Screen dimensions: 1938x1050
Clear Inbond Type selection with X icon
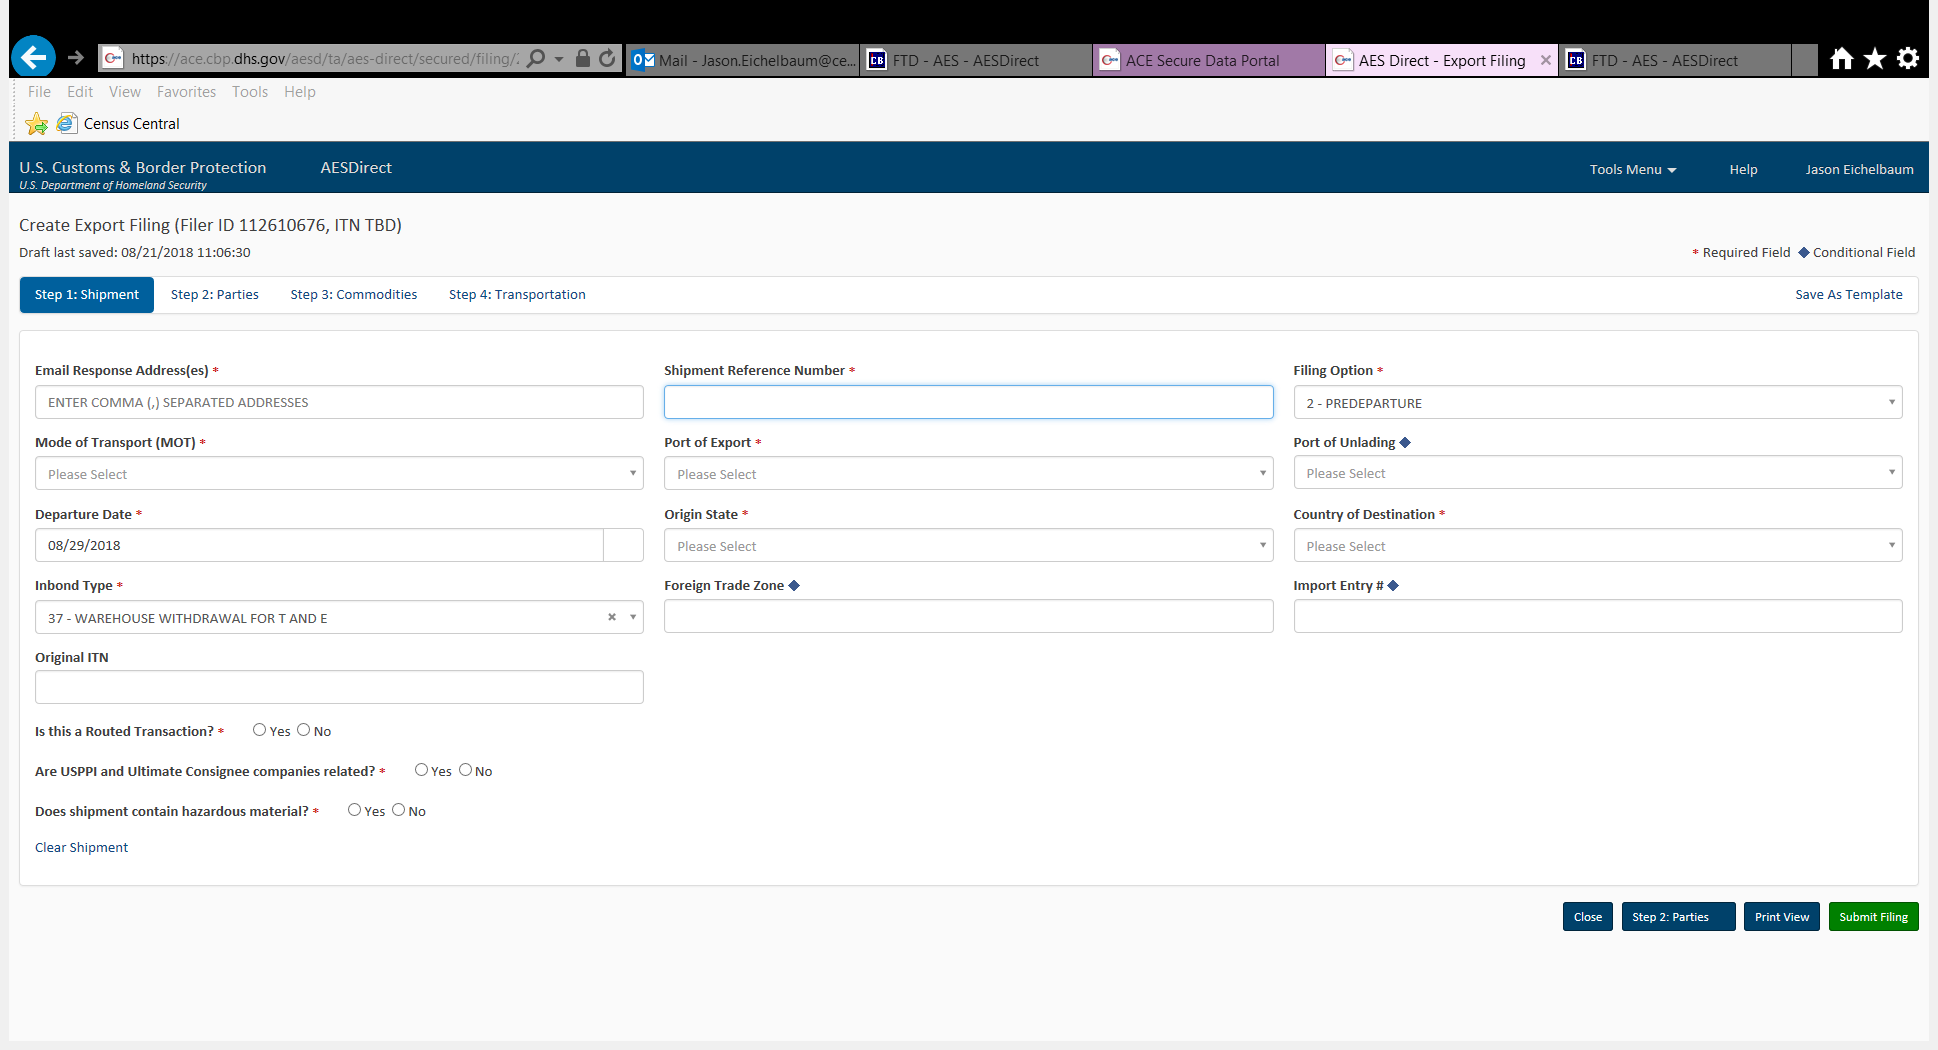[612, 617]
